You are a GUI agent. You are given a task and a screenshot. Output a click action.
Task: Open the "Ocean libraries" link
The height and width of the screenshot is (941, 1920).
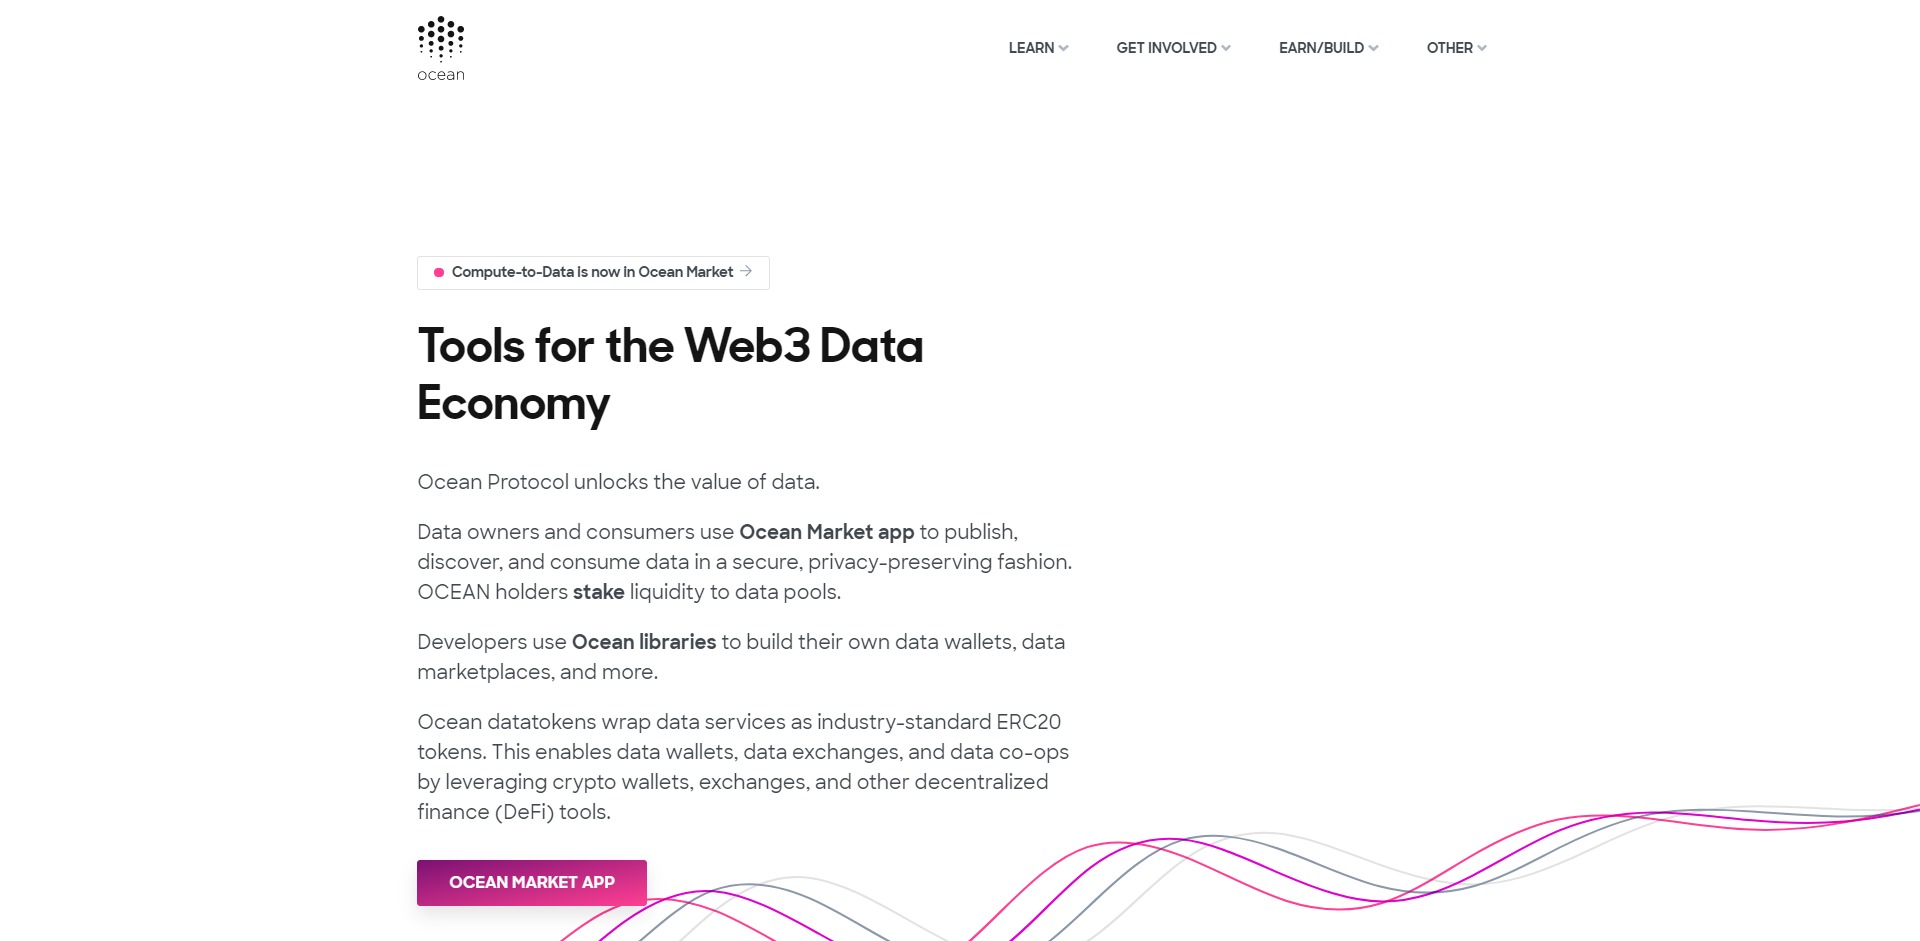tap(643, 642)
